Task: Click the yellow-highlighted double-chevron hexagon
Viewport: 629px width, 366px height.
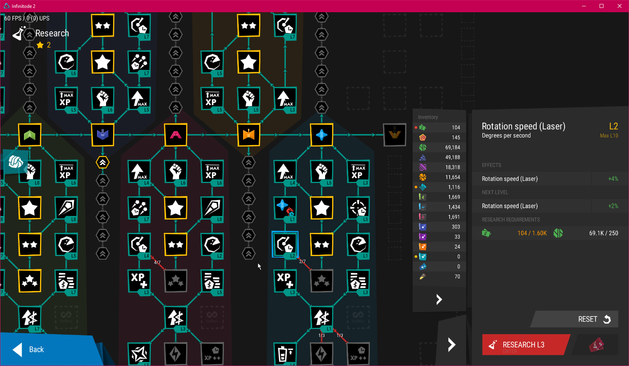Action: coord(103,163)
